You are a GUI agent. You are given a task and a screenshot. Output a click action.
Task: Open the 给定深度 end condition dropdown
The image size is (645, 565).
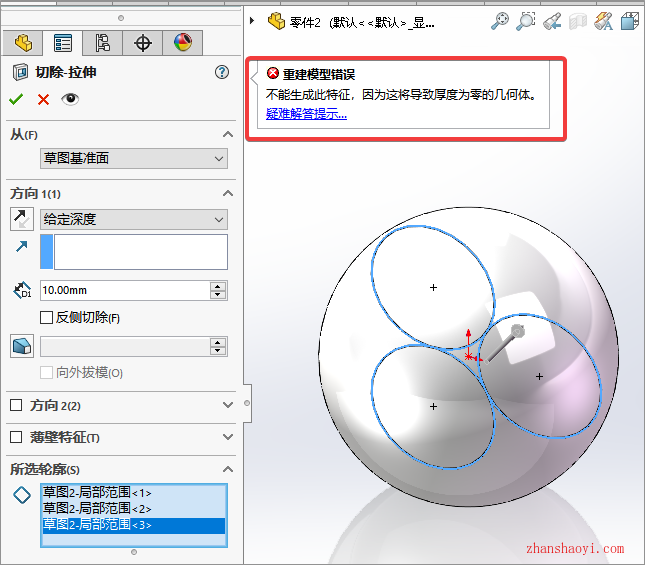[134, 219]
